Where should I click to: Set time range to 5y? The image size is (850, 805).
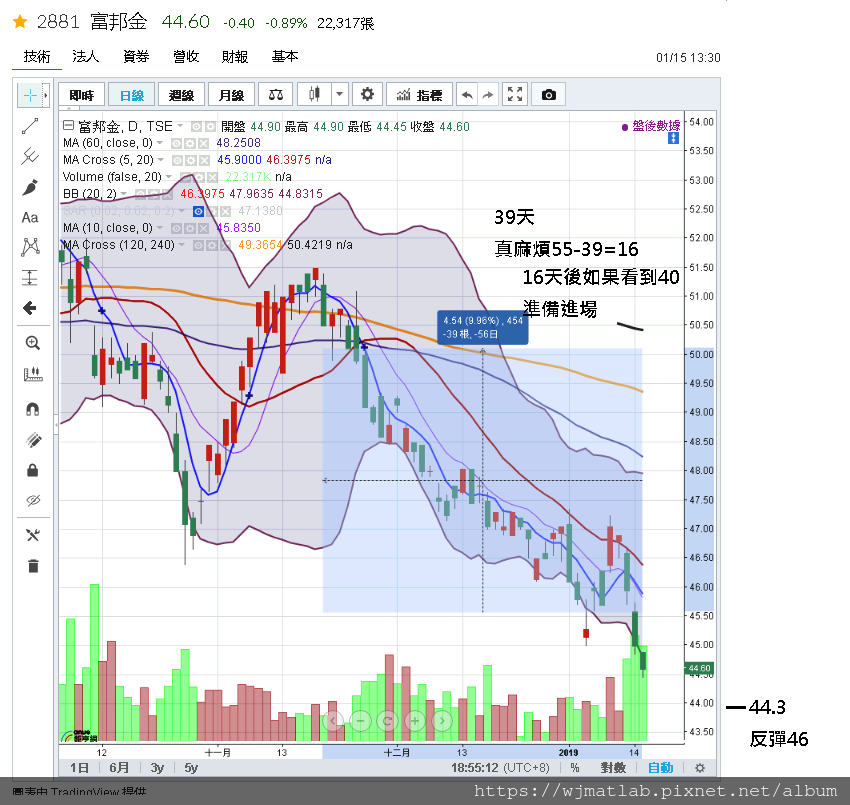[191, 768]
